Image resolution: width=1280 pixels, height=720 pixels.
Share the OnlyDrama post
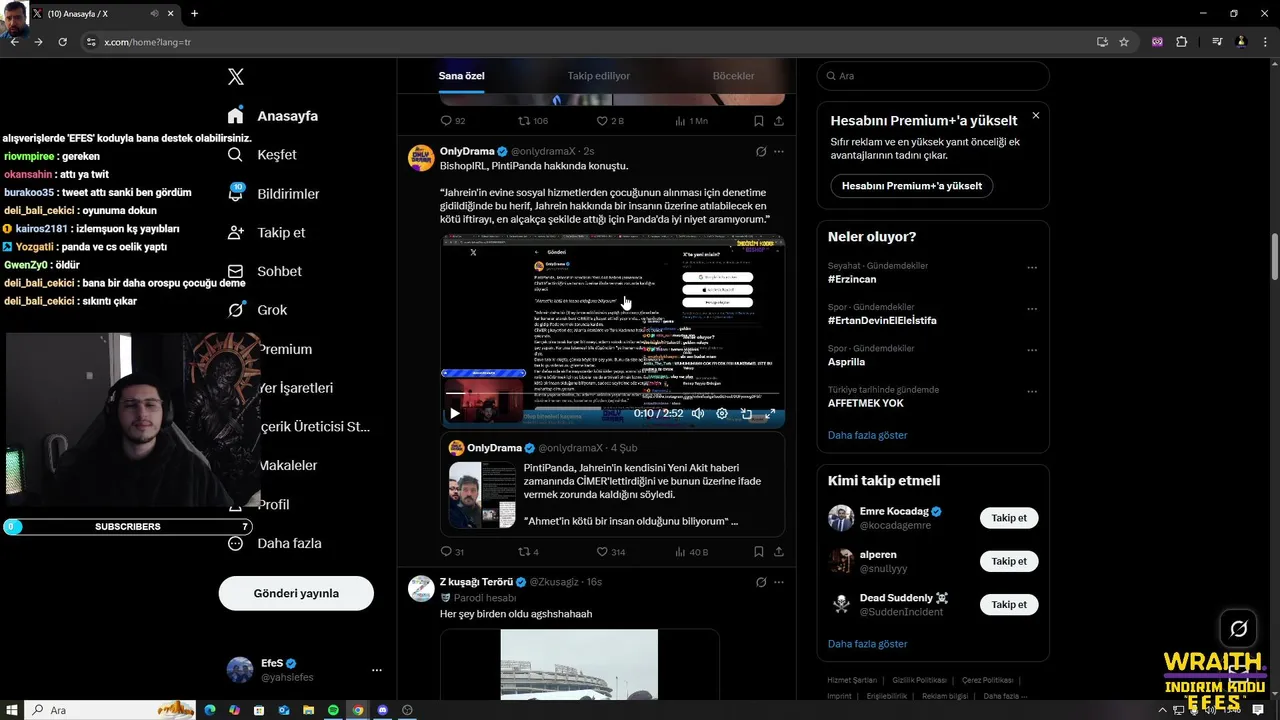[779, 551]
